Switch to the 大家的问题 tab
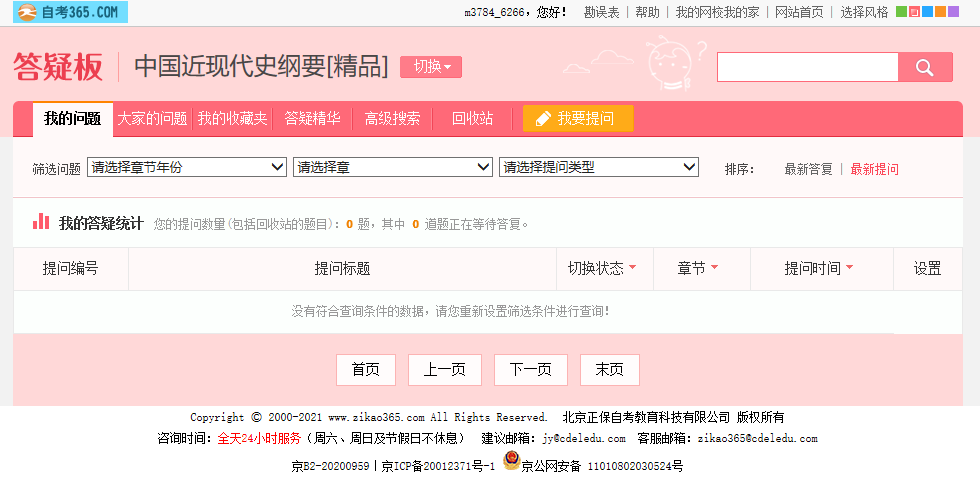Screen dimensions: 980x486 152,118
